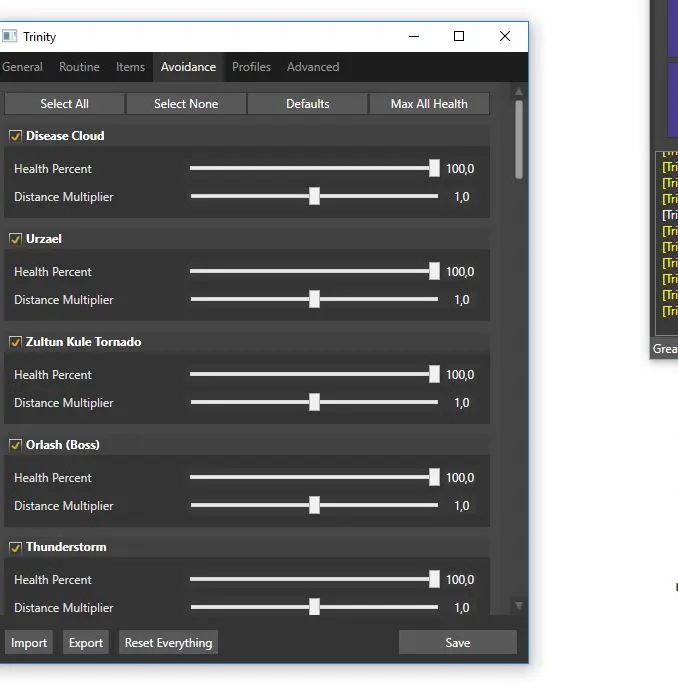This screenshot has height=691, width=678.
Task: Click the Orlash (Boss) 100,0 health value
Action: click(x=460, y=478)
